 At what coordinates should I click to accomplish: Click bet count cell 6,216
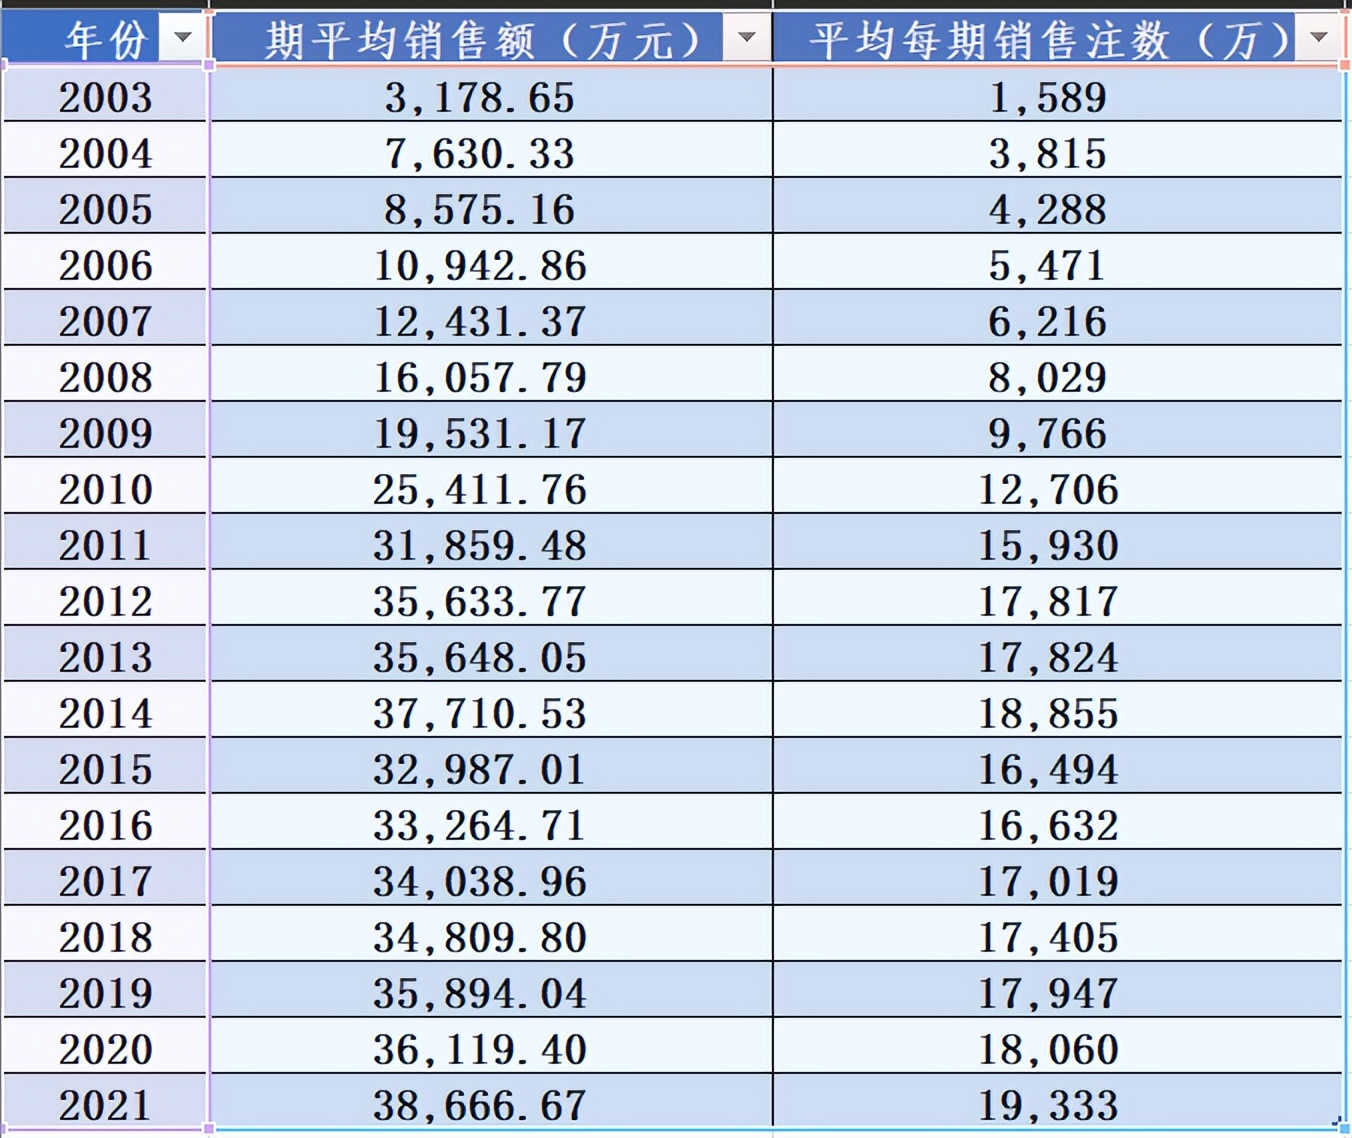coord(1058,320)
